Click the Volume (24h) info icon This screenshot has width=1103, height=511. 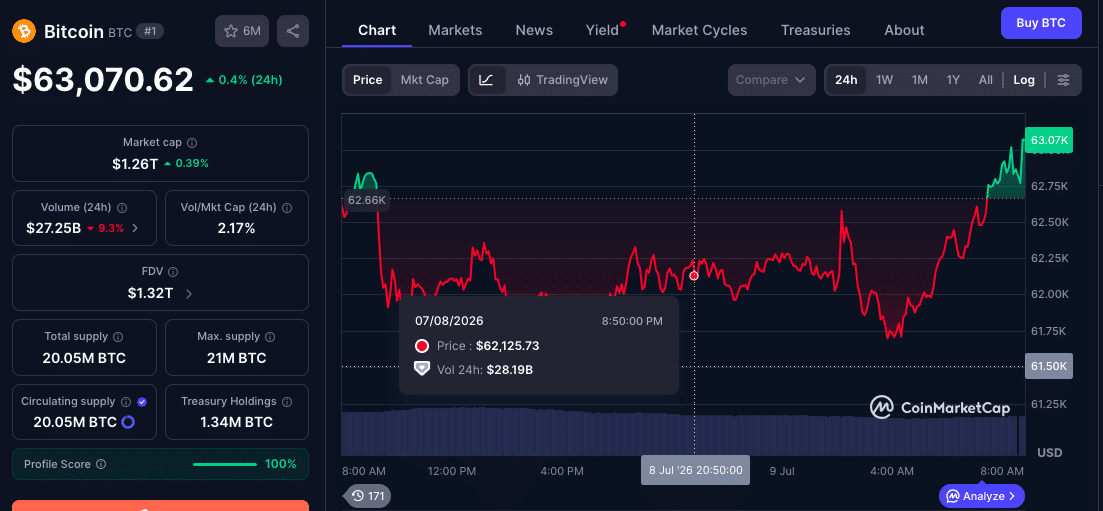pyautogui.click(x=122, y=208)
